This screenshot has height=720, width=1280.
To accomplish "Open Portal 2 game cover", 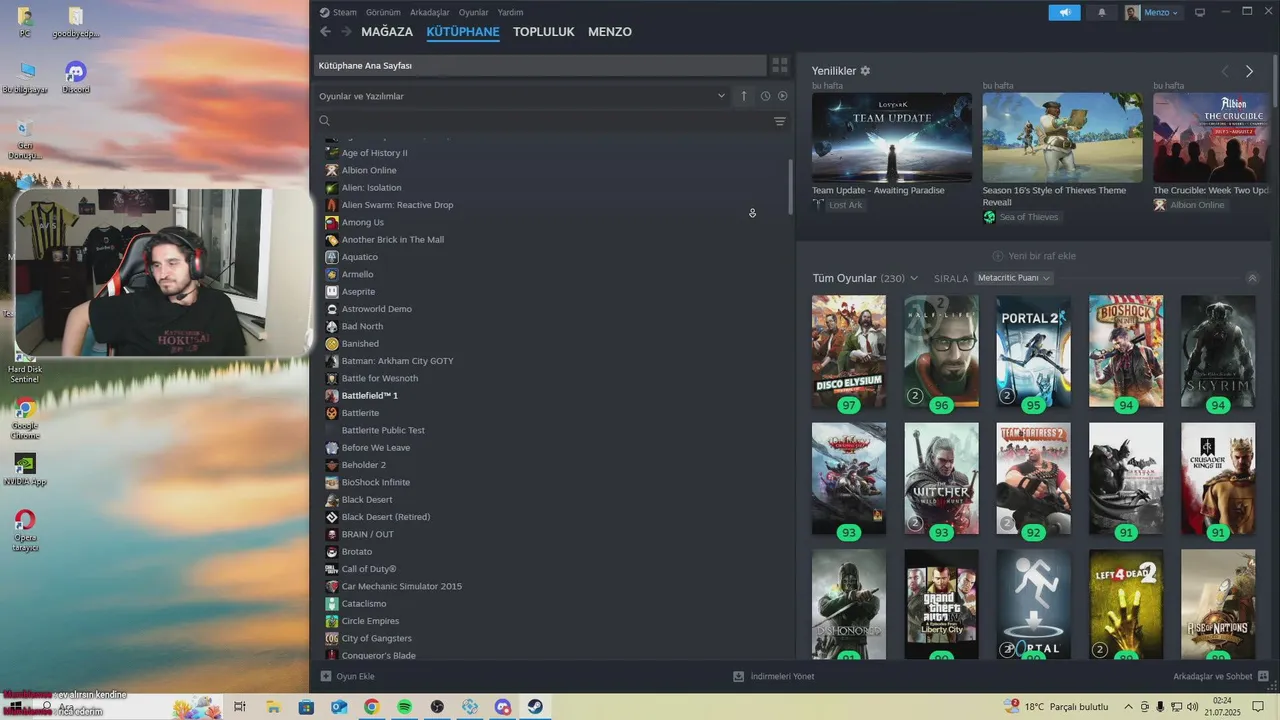I will (1033, 351).
